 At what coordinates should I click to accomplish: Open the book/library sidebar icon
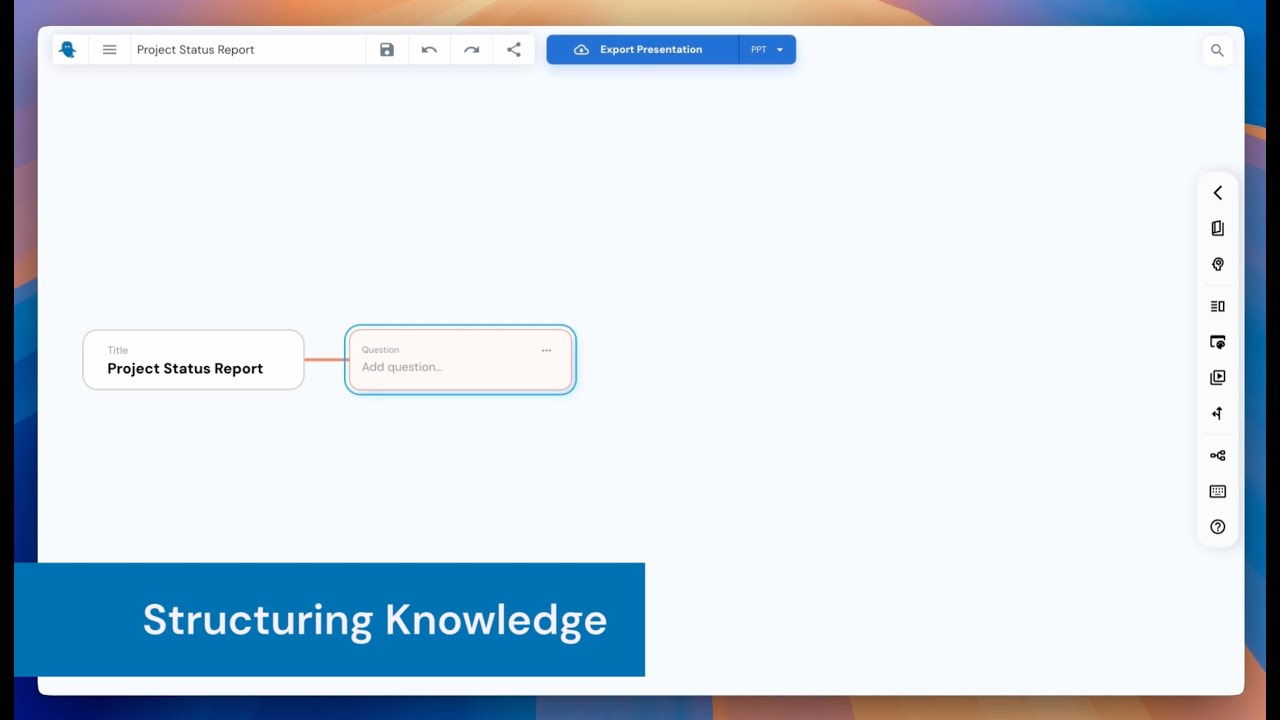click(x=1217, y=228)
